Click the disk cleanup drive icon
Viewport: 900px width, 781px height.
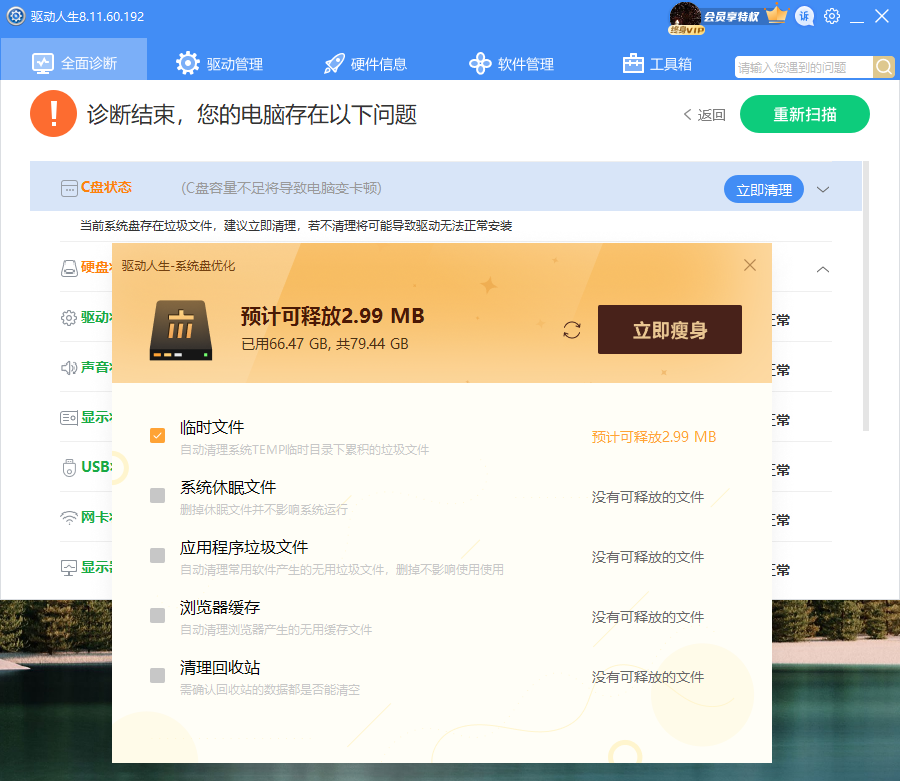pos(180,331)
